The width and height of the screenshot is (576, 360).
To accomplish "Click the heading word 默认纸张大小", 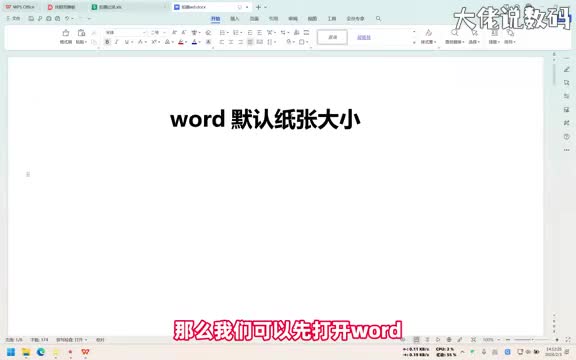I will click(295, 120).
